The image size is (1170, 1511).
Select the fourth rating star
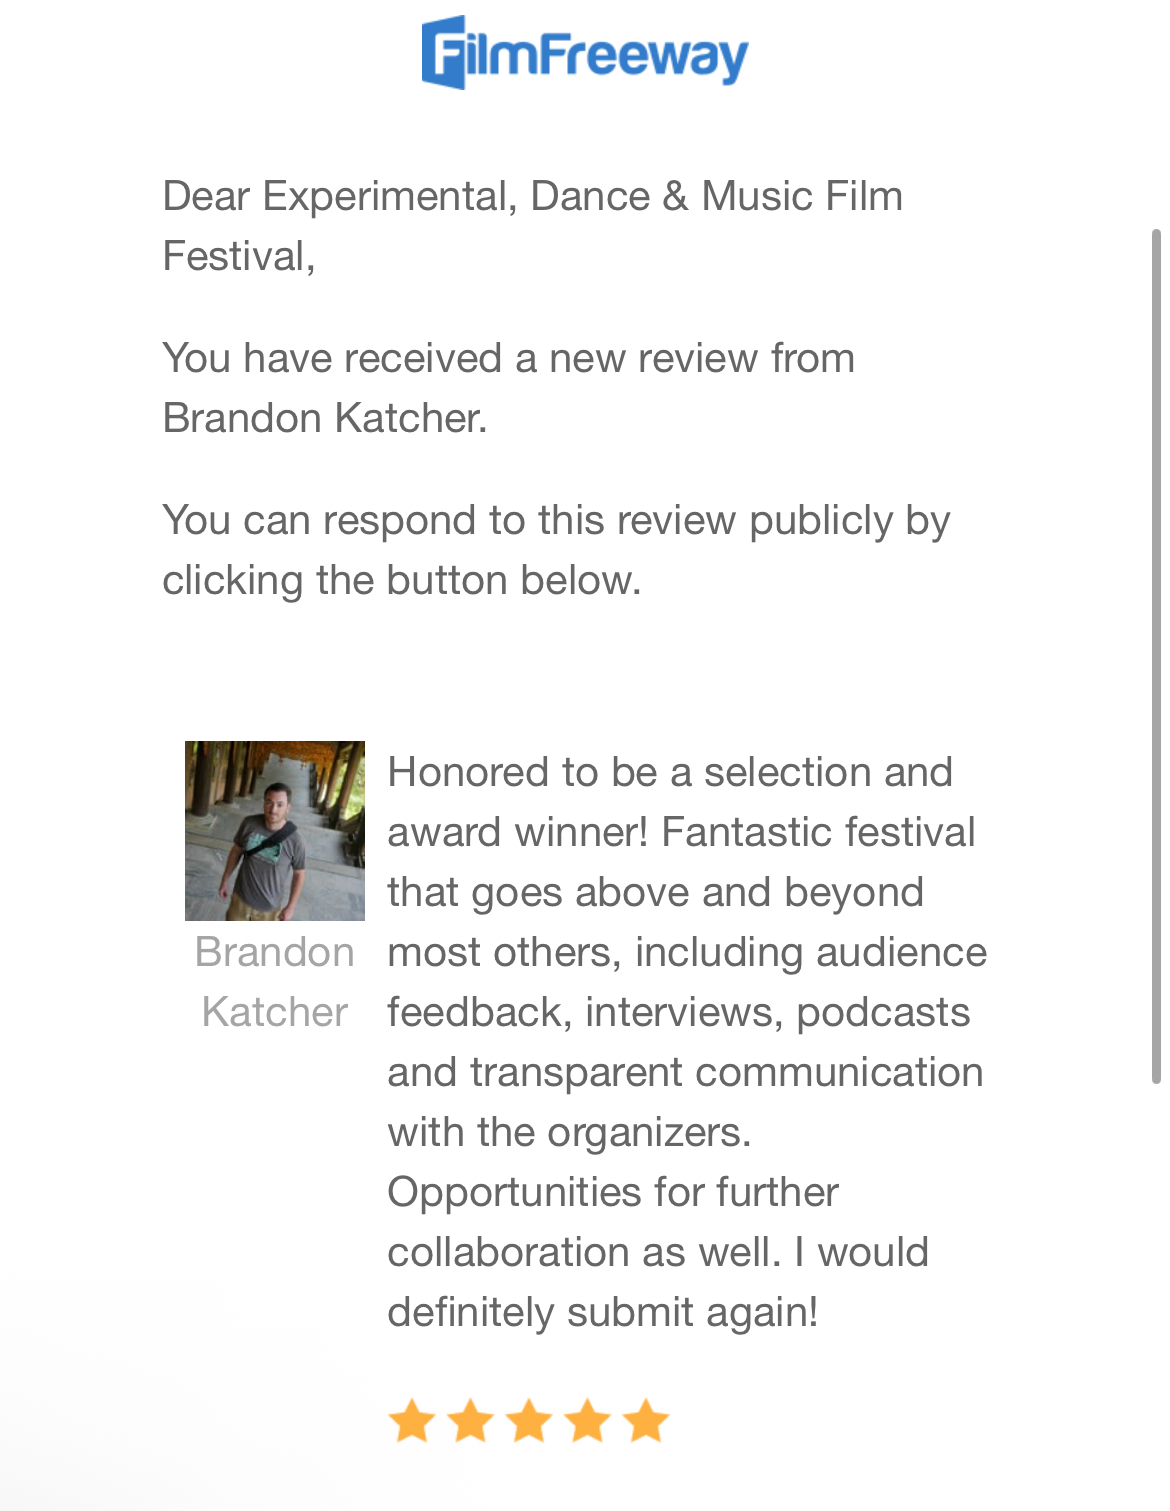(x=588, y=1420)
